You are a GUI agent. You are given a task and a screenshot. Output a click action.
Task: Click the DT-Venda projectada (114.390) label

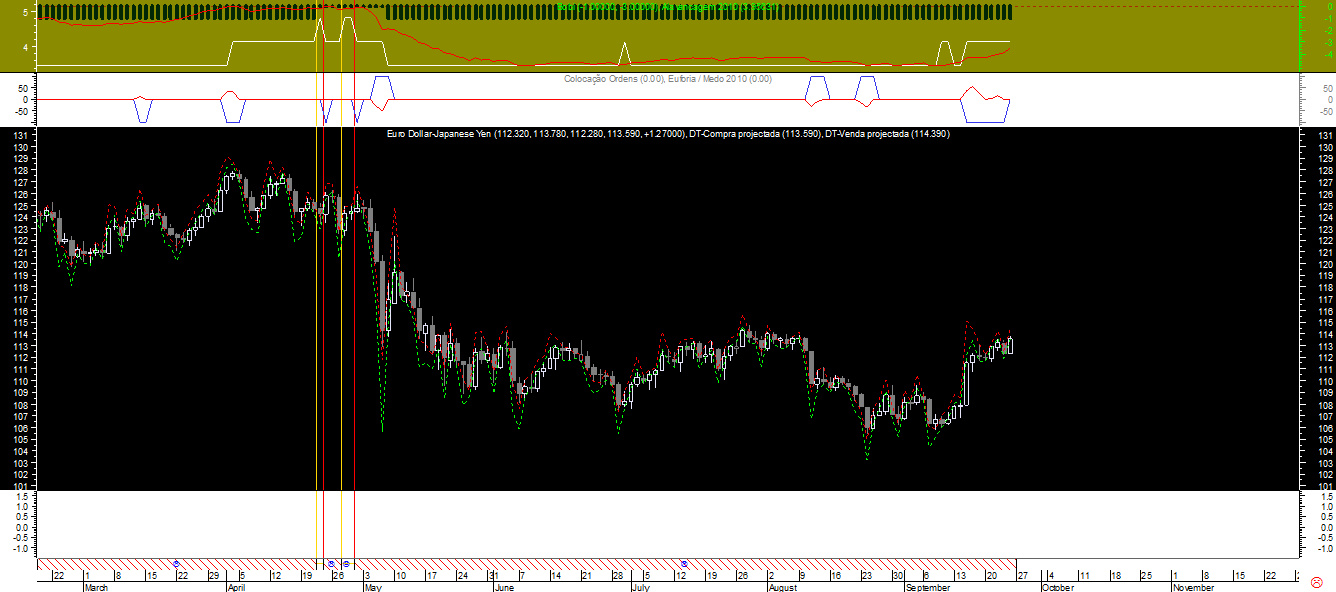pos(887,133)
